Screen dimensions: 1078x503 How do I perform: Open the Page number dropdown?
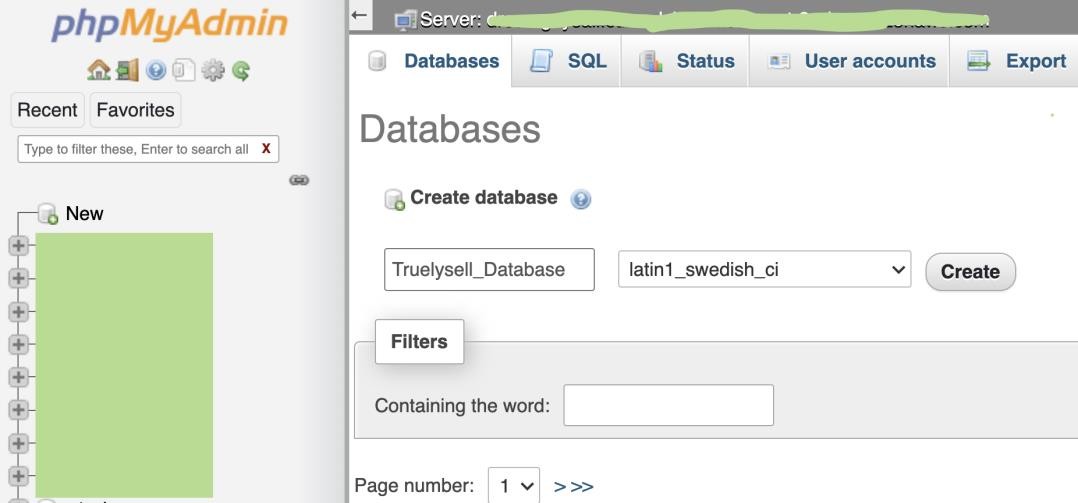[513, 486]
